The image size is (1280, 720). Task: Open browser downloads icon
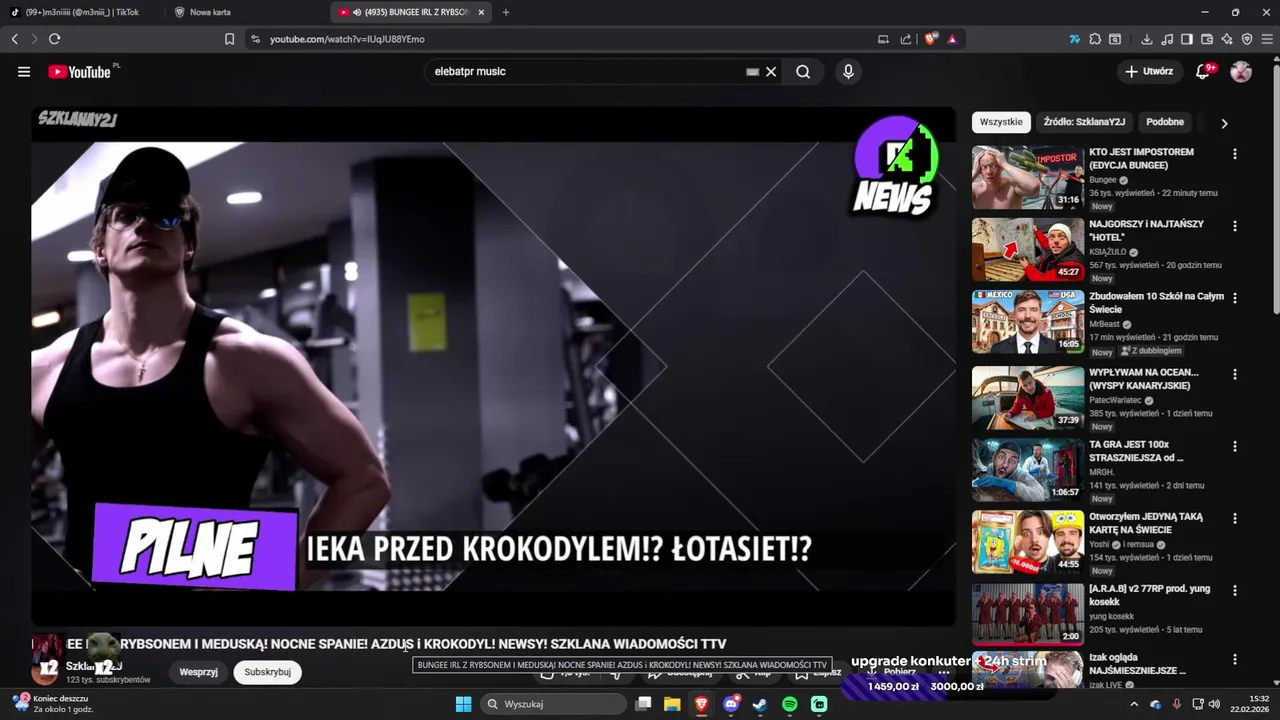click(1146, 39)
